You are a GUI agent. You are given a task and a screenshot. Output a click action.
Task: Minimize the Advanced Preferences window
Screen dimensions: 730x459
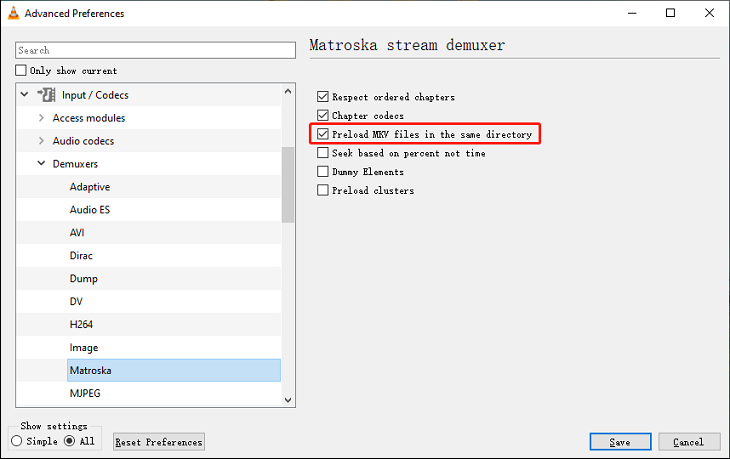click(x=632, y=13)
